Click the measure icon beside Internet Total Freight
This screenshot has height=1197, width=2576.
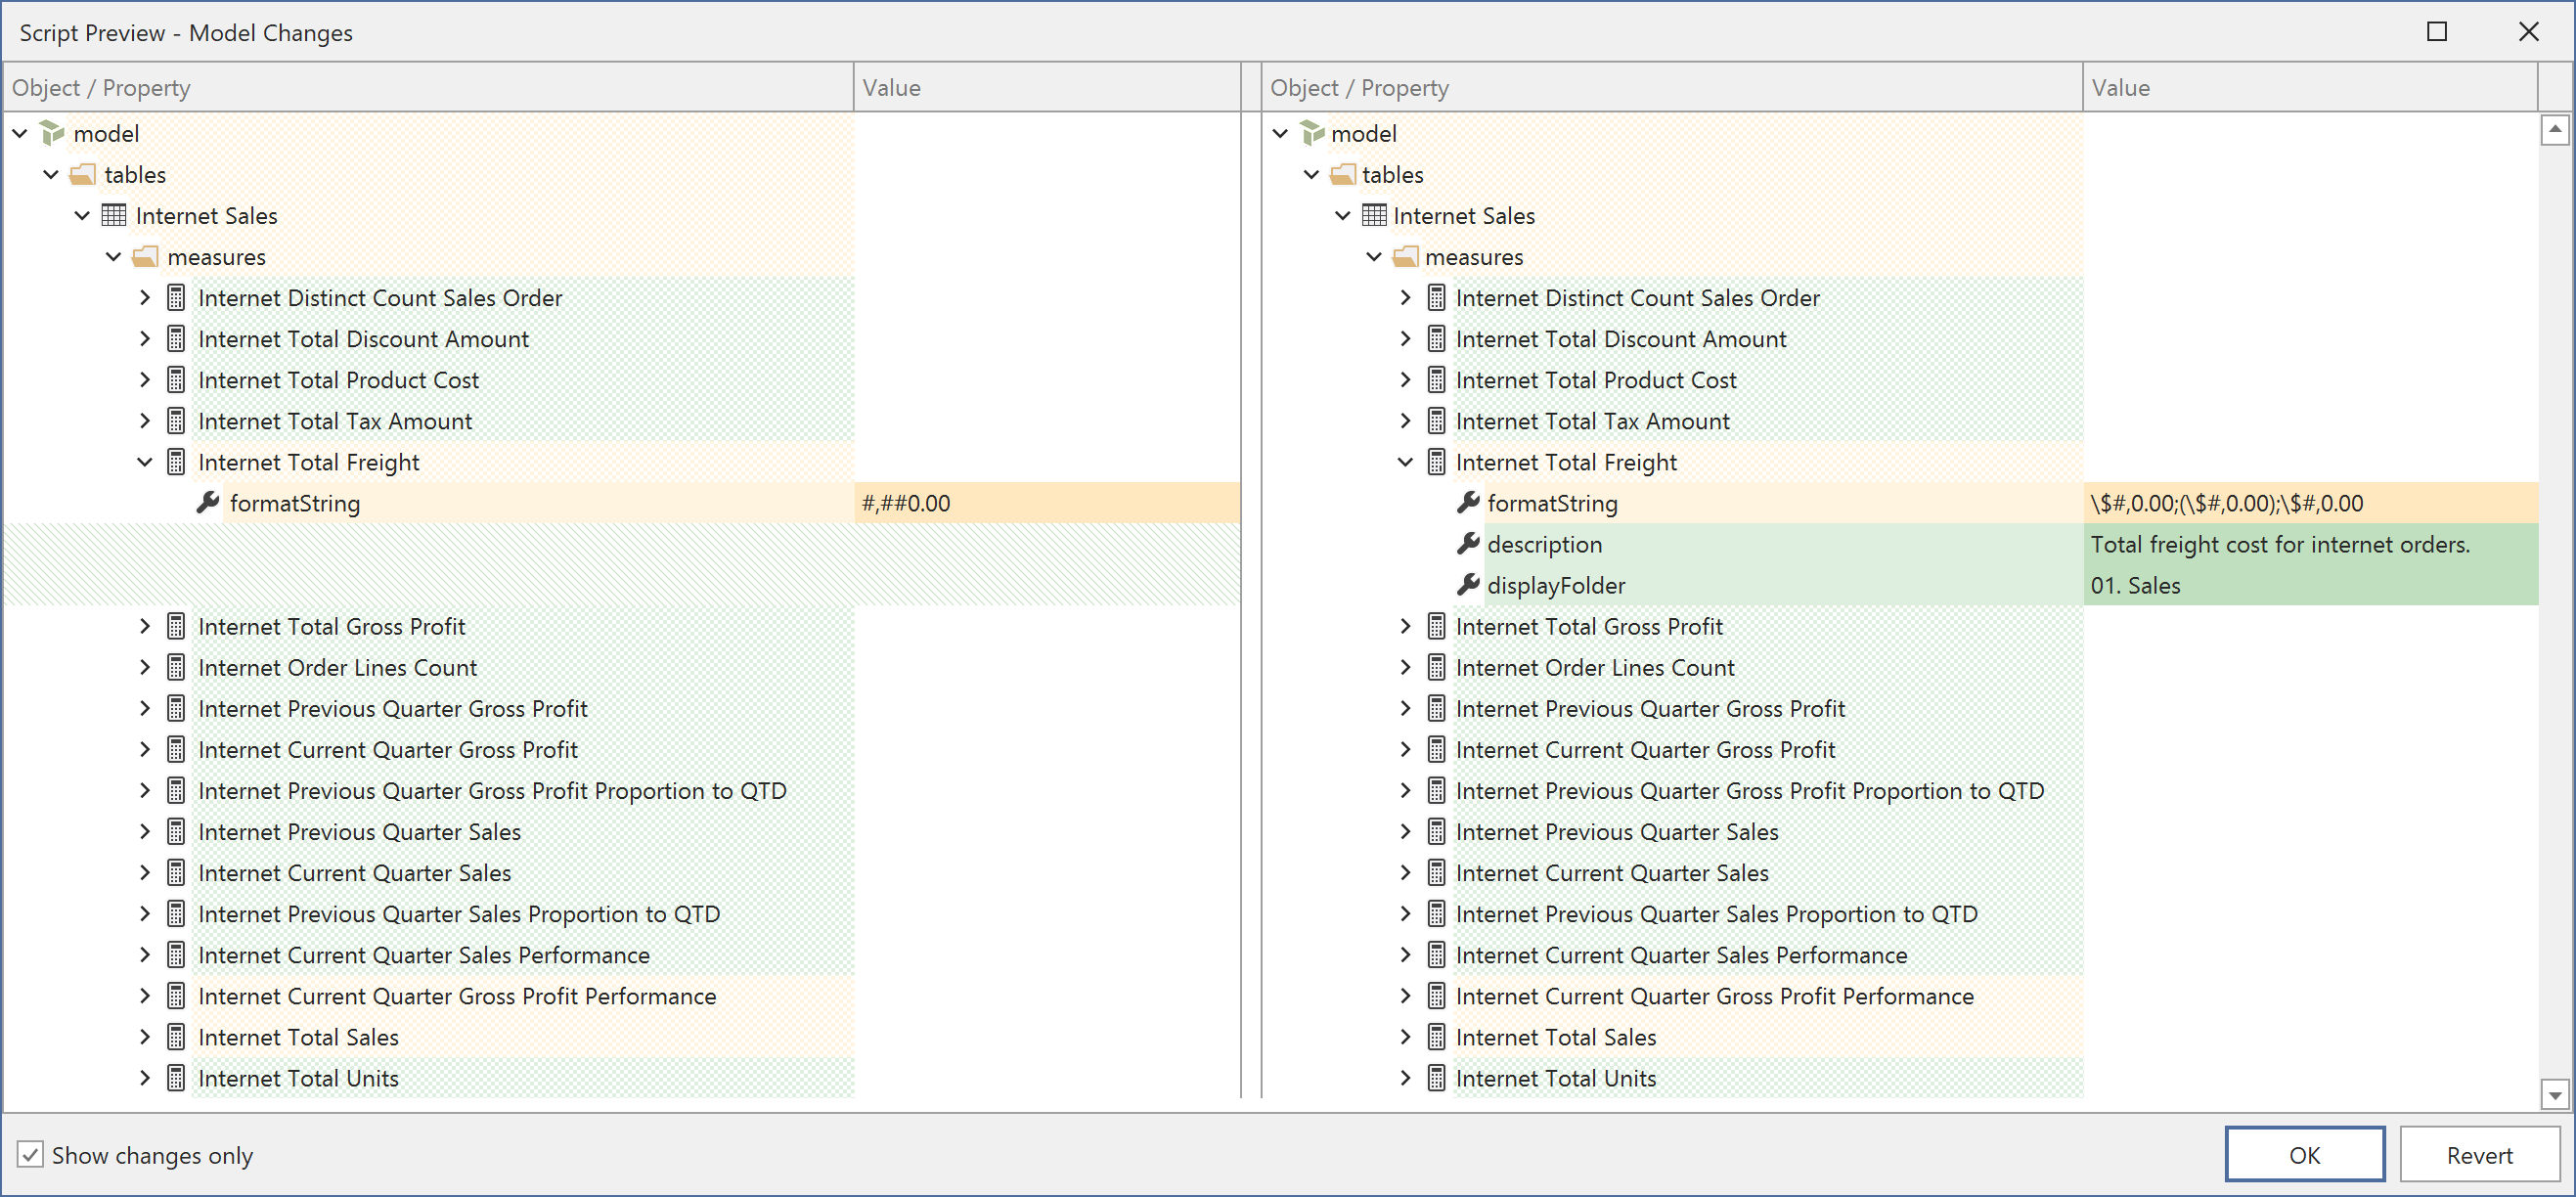pyautogui.click(x=176, y=461)
